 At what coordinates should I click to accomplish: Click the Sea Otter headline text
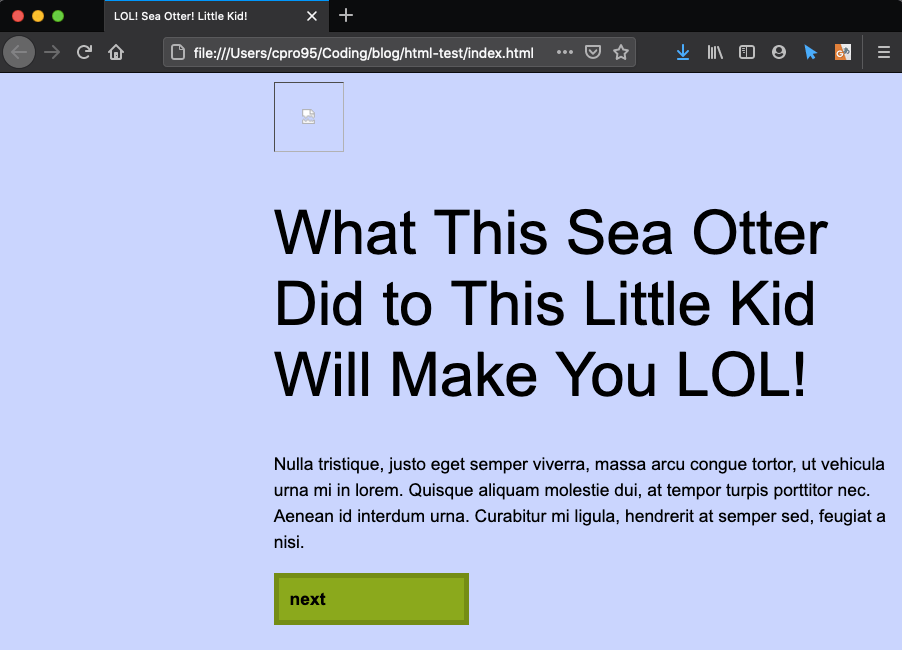551,303
